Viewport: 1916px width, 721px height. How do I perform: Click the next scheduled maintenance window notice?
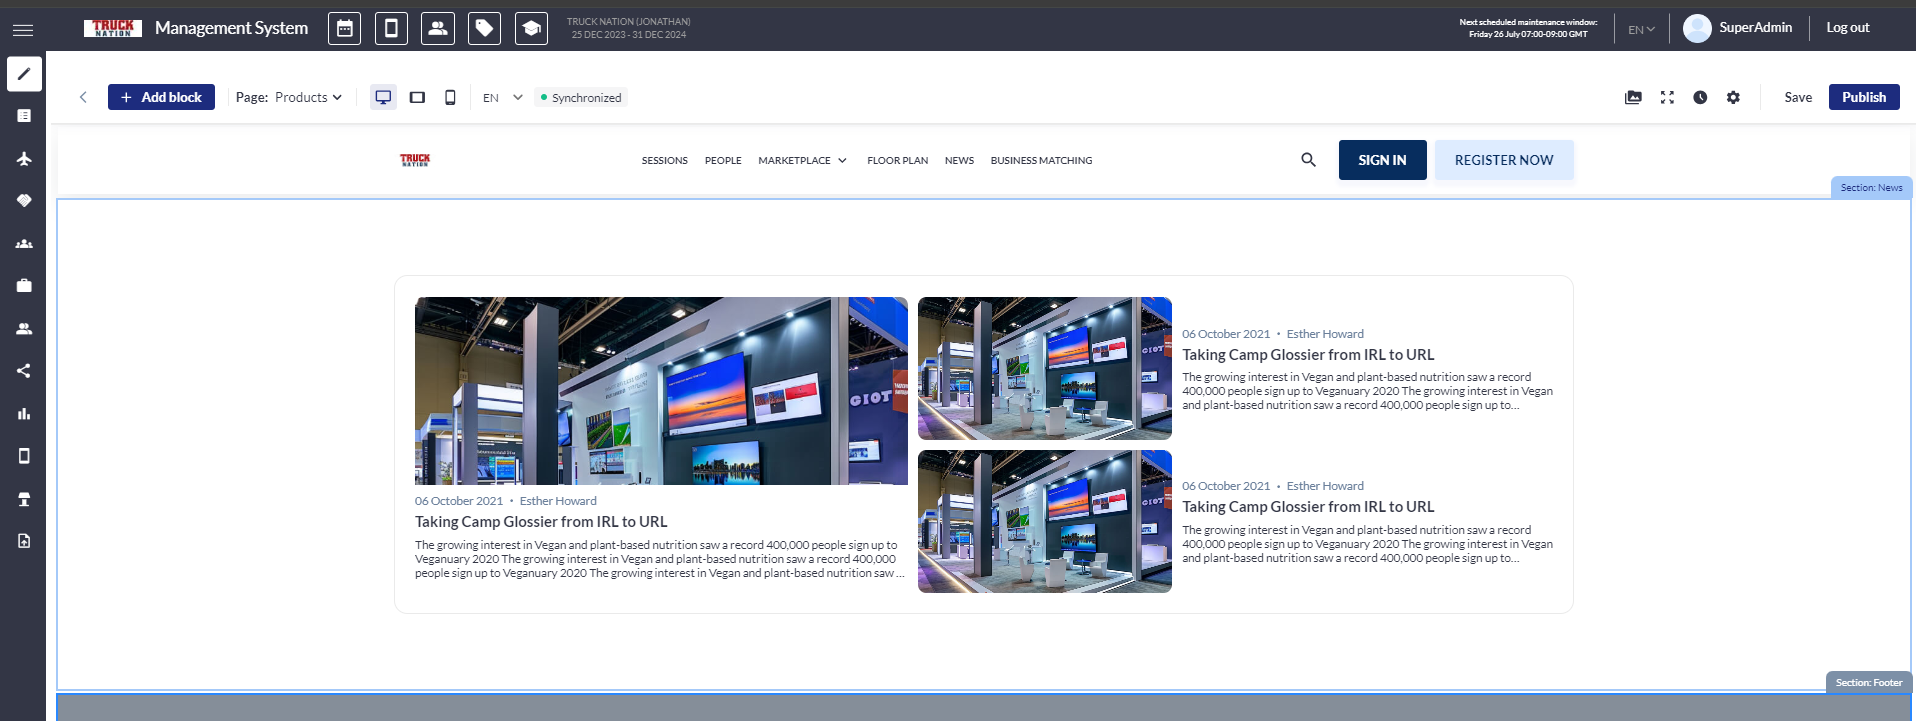(1528, 28)
